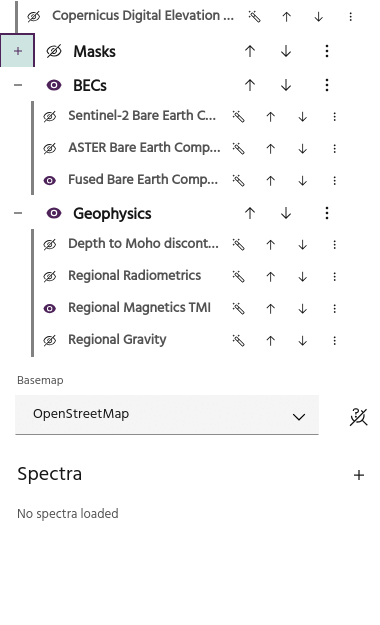Image resolution: width=380 pixels, height=625 pixels.
Task: Open the OpenStreetMap basemap dropdown
Action: click(x=167, y=415)
